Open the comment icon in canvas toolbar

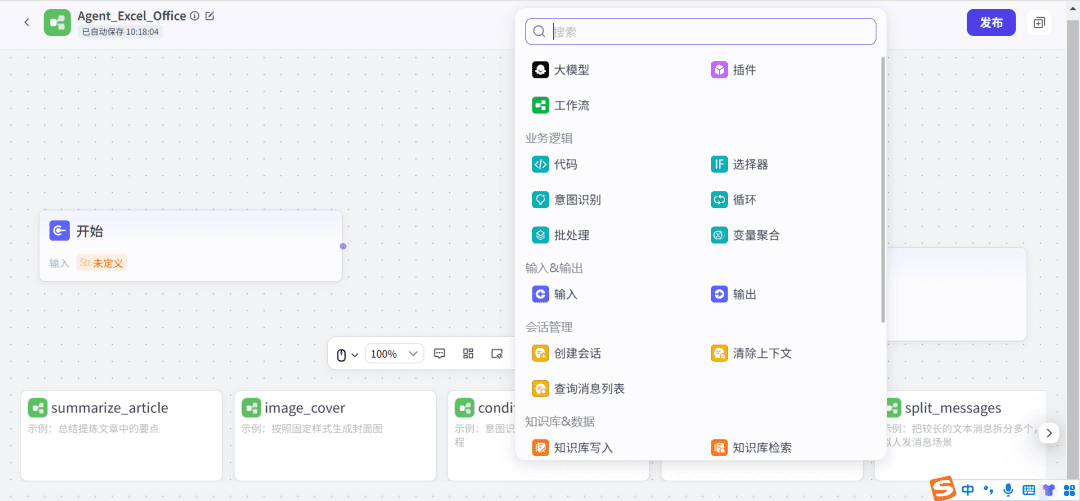coord(439,354)
